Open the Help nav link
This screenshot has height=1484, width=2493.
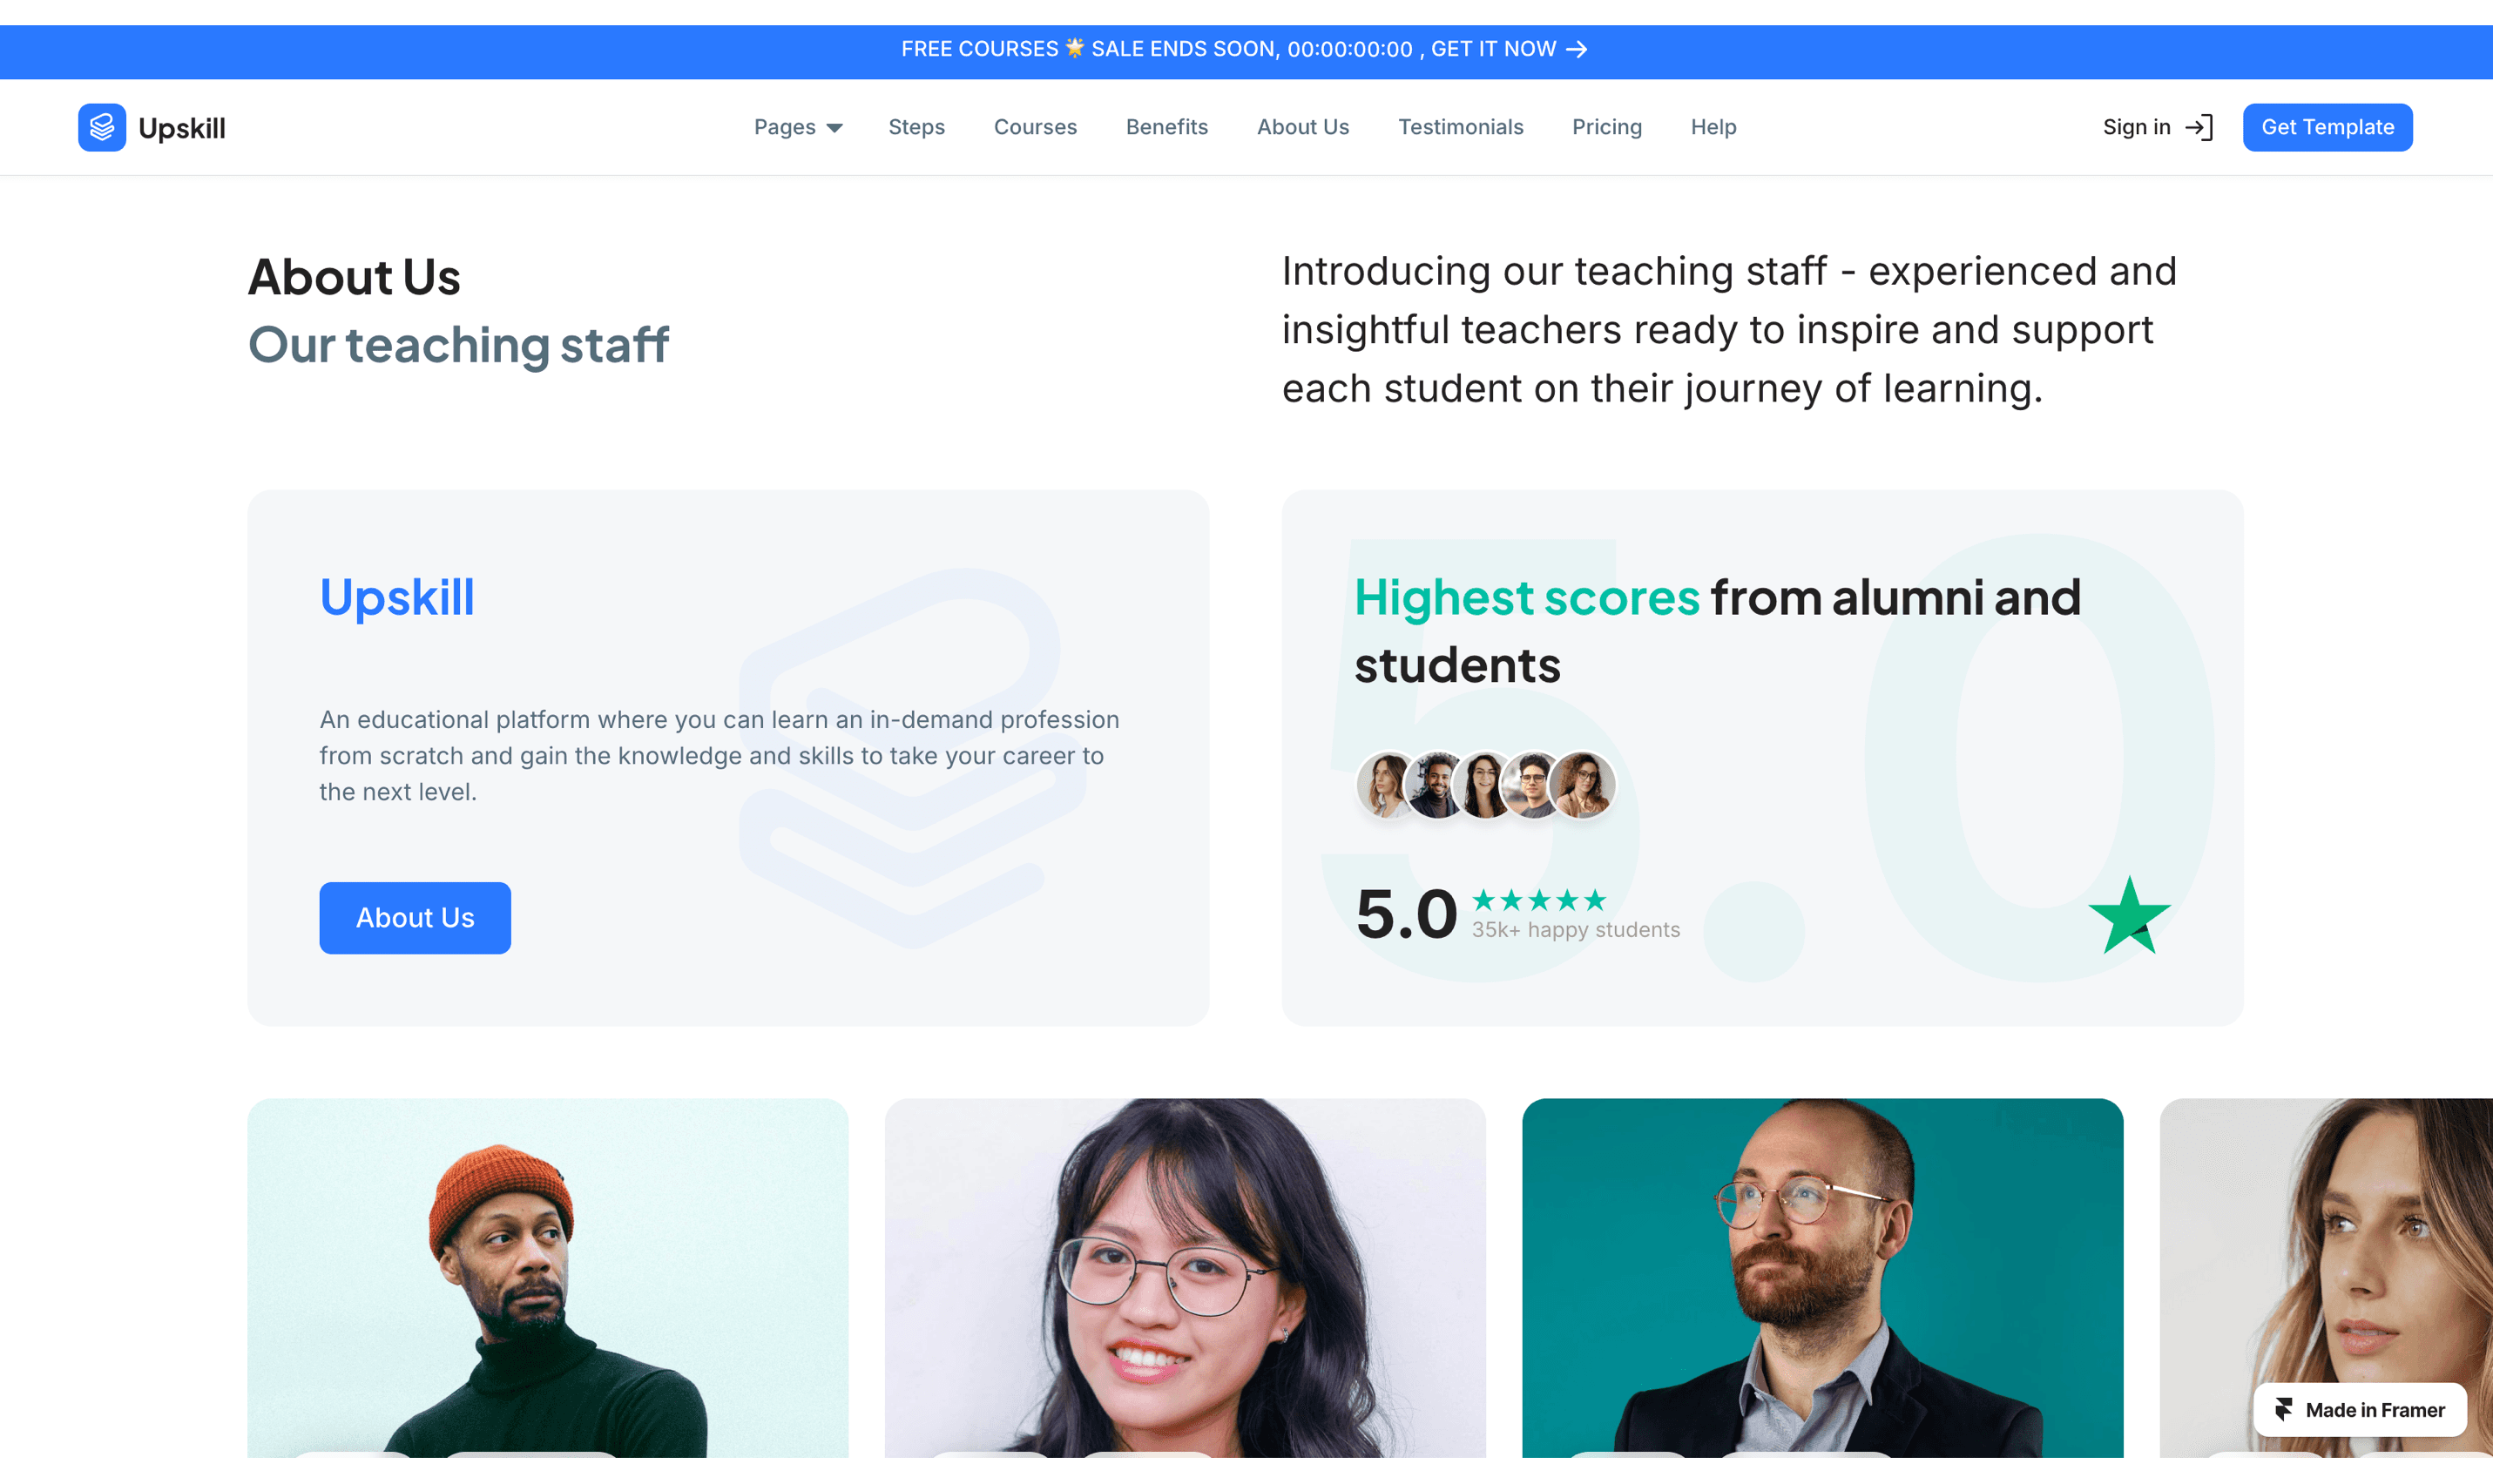[1713, 127]
